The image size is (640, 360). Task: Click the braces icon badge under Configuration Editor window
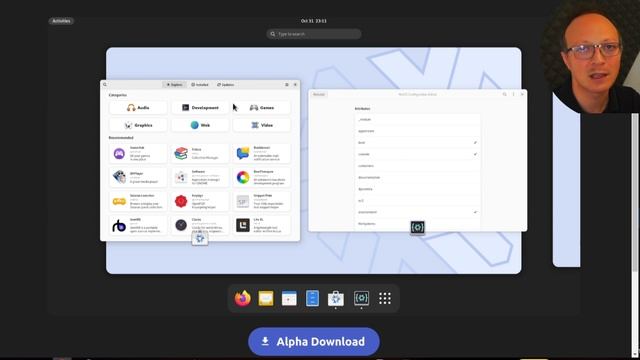pyautogui.click(x=417, y=227)
